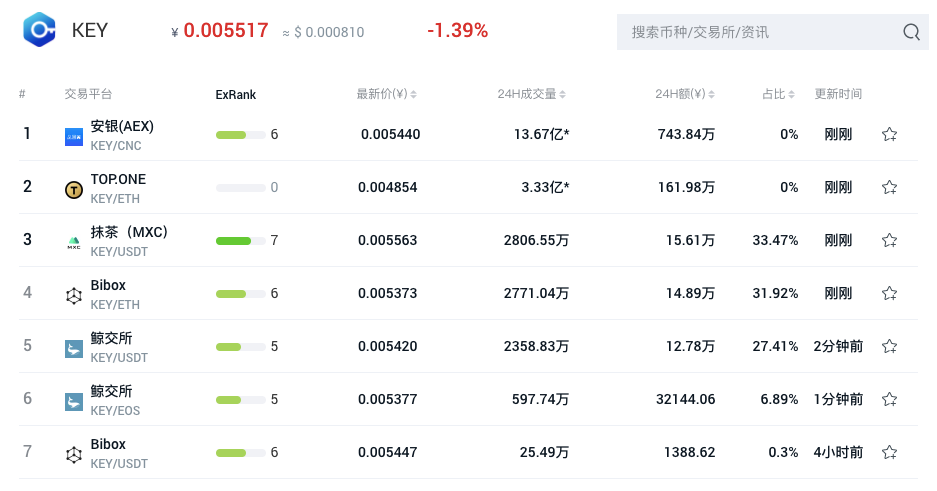Click 鲸交所 logo in KEY/EOS row
This screenshot has height=491, width=937.
click(x=74, y=401)
